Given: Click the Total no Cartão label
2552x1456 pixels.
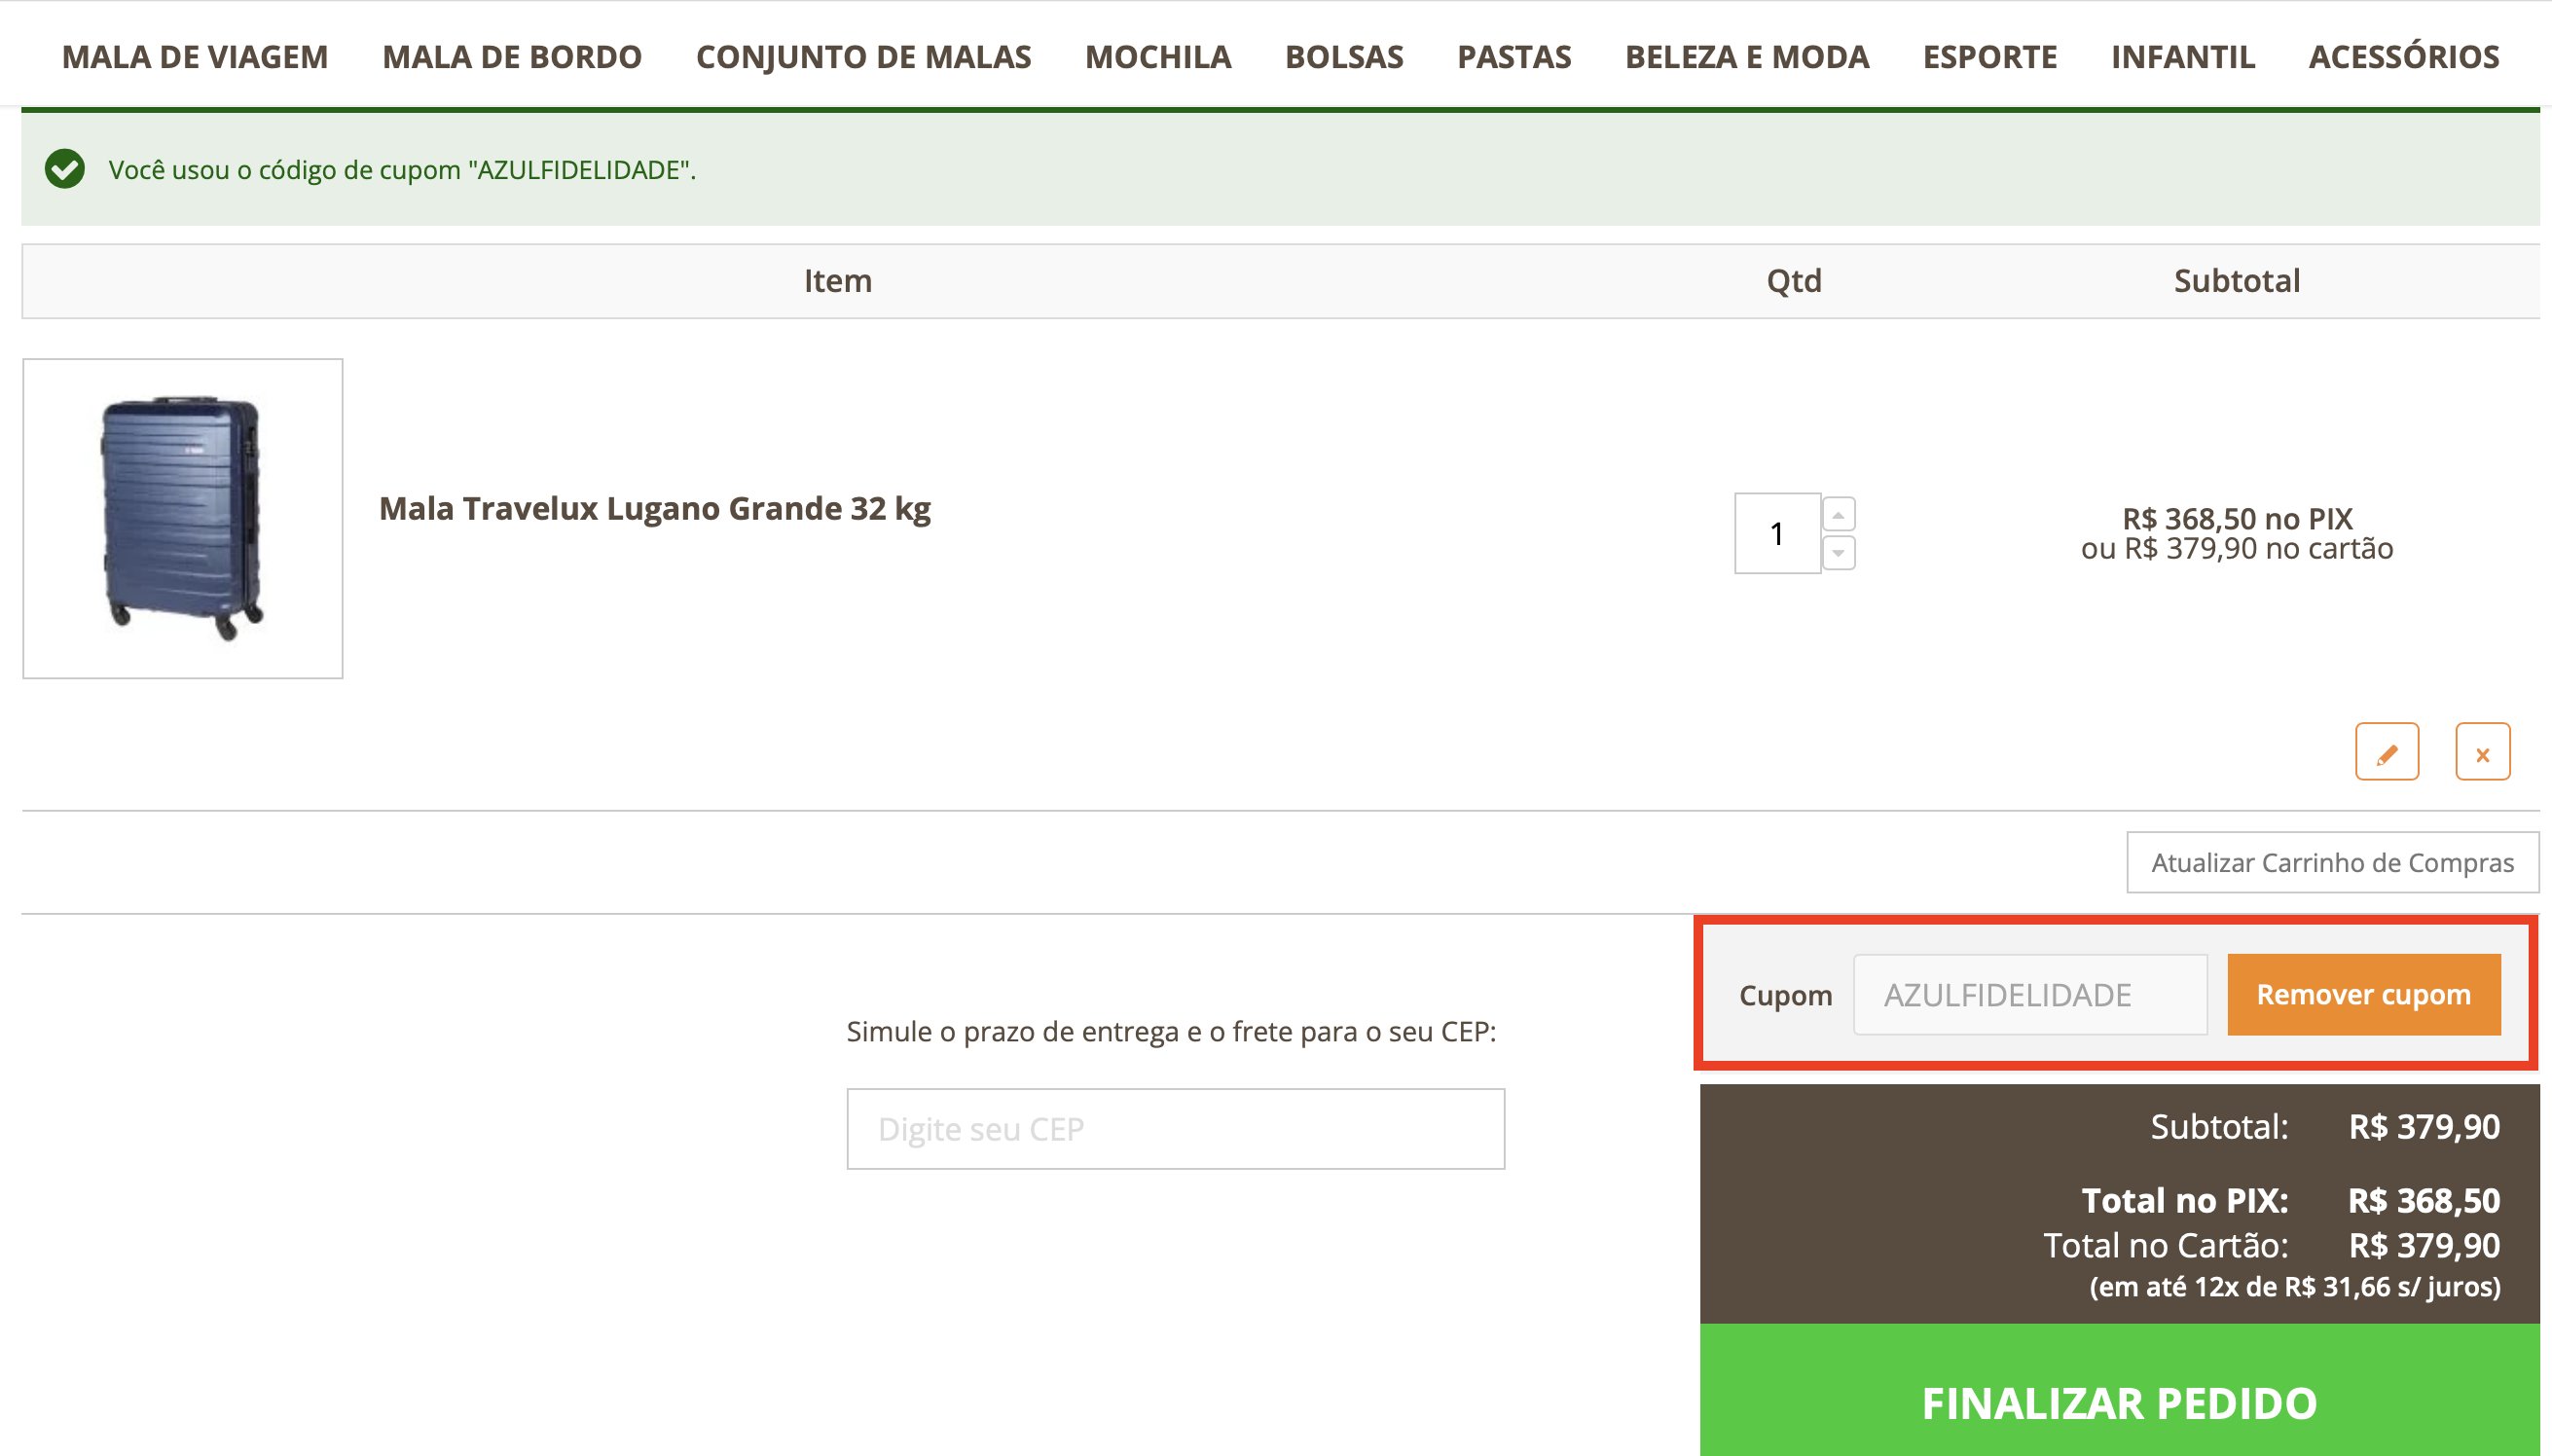Looking at the screenshot, I should point(2166,1246).
